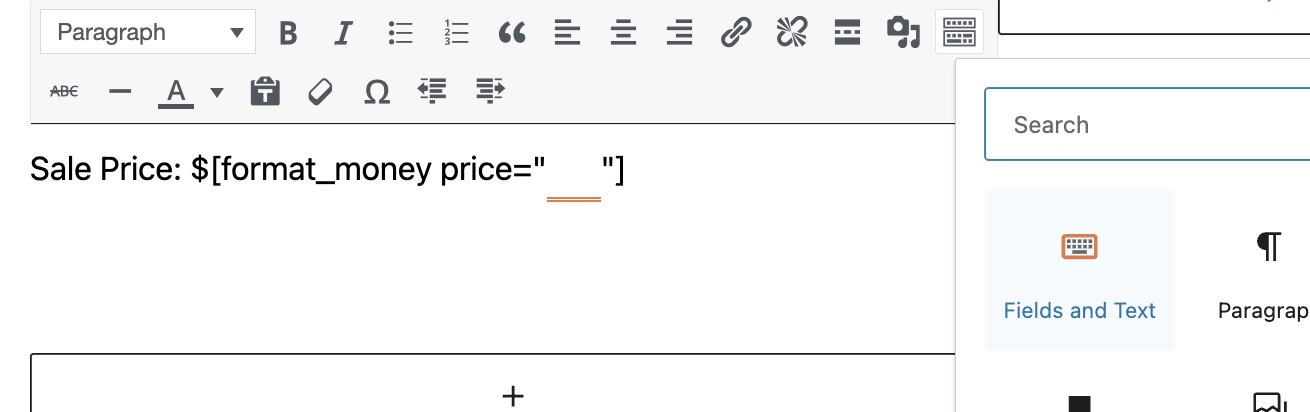This screenshot has height=412, width=1310.
Task: Toggle the toolbar kitchen sink
Action: [959, 33]
